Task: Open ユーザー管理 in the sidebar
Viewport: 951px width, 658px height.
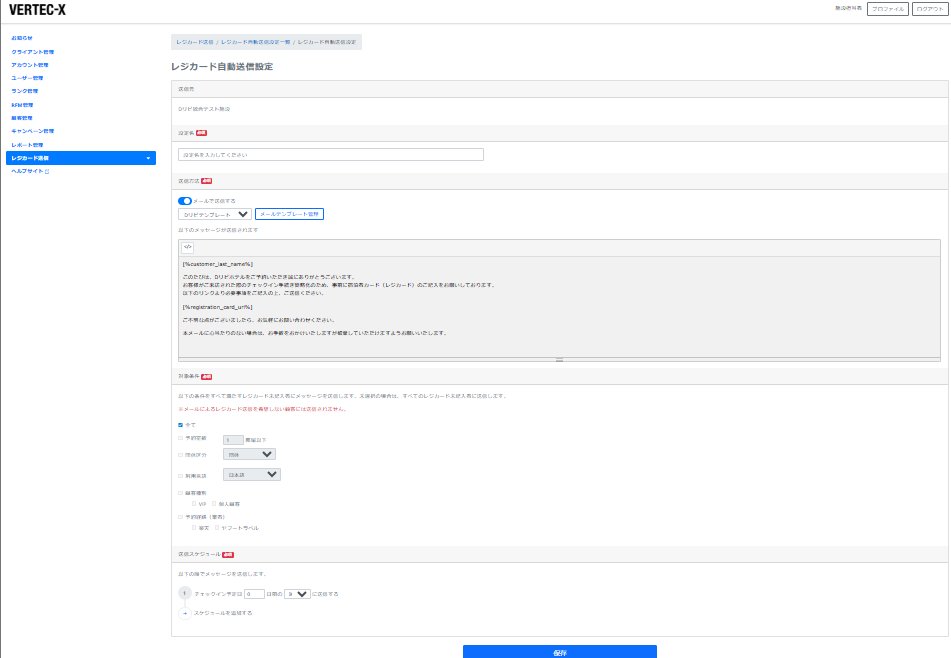Action: coord(27,78)
